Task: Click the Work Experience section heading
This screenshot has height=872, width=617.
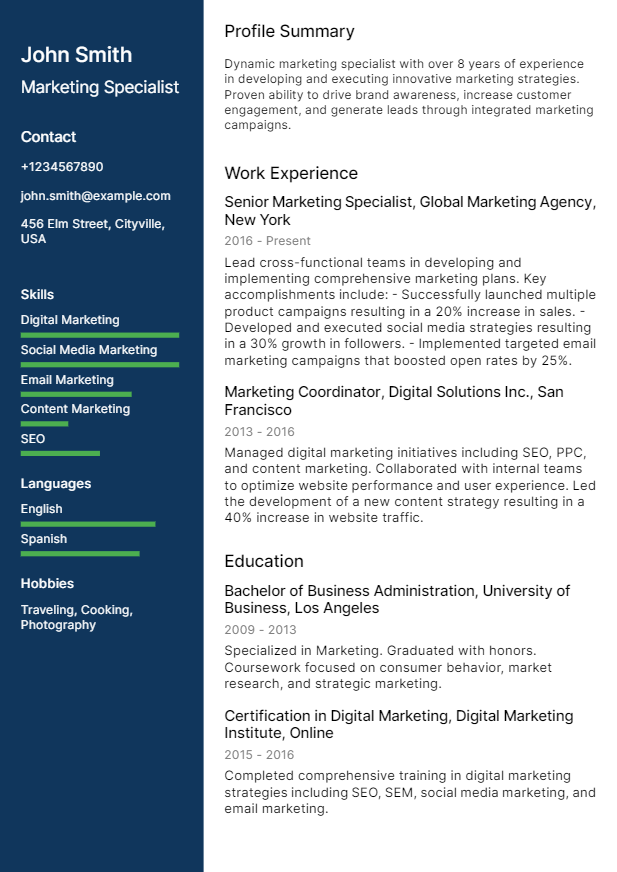Action: click(291, 173)
